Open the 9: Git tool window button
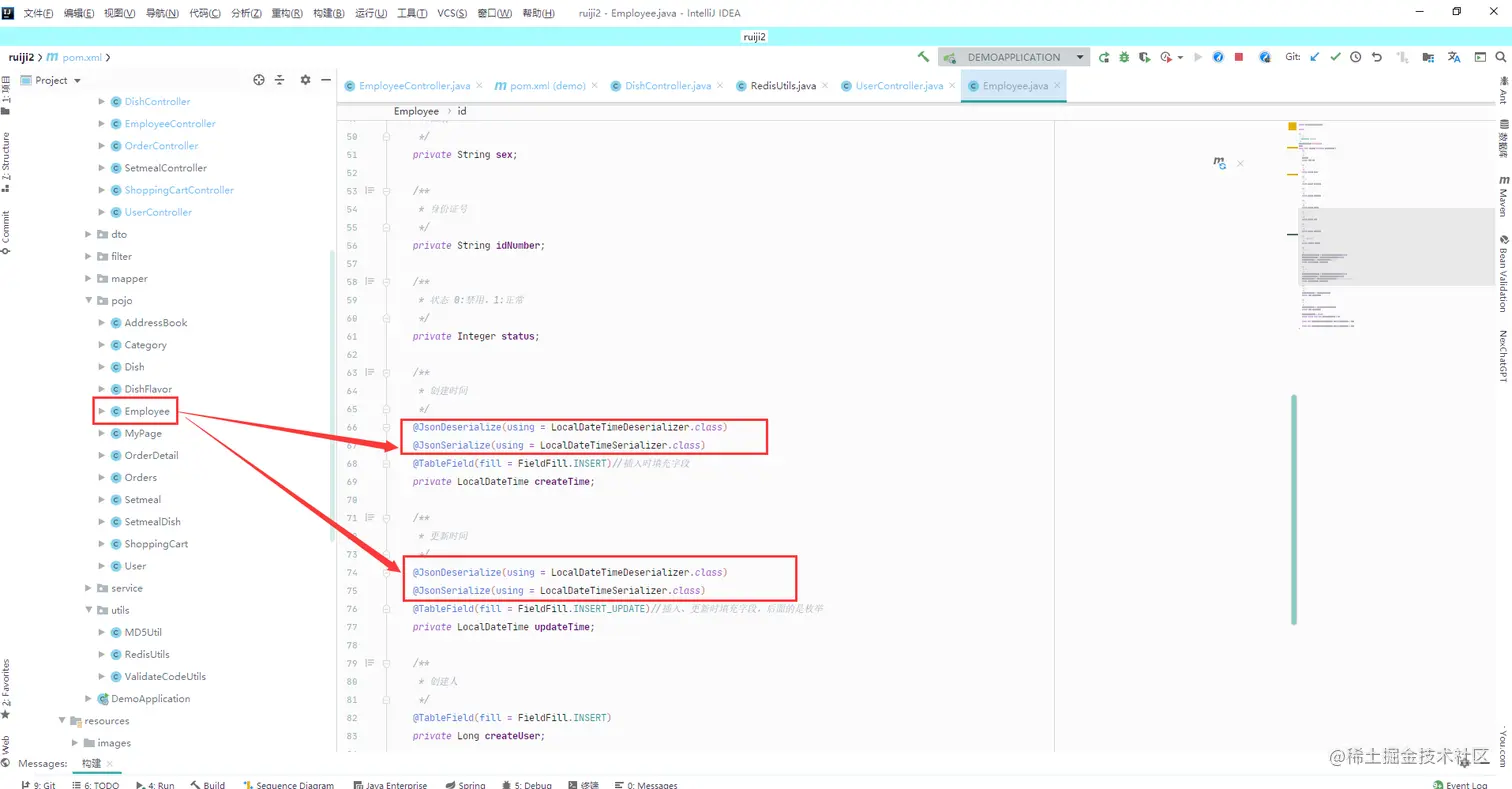Screen dimensions: 1512x789 pos(38,785)
